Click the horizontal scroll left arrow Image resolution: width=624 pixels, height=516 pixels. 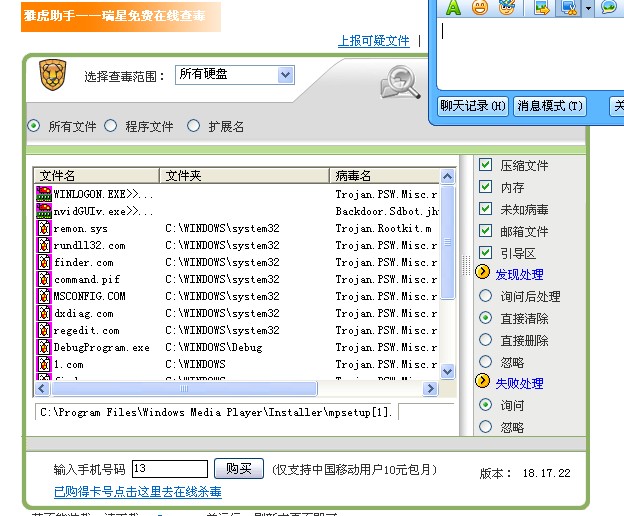click(42, 388)
